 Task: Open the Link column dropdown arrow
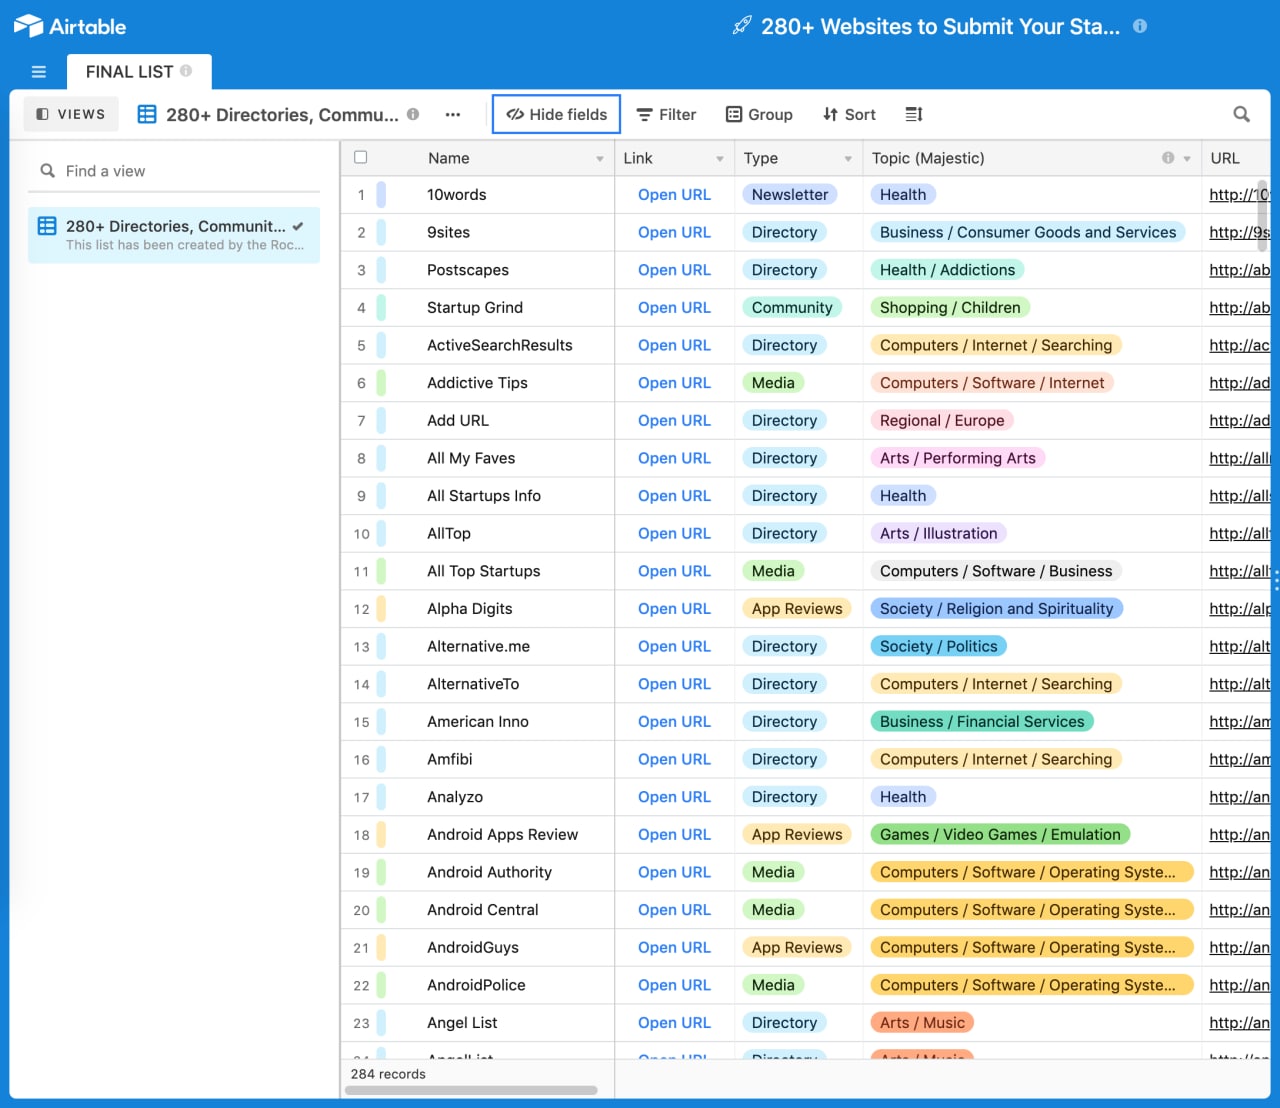720,159
